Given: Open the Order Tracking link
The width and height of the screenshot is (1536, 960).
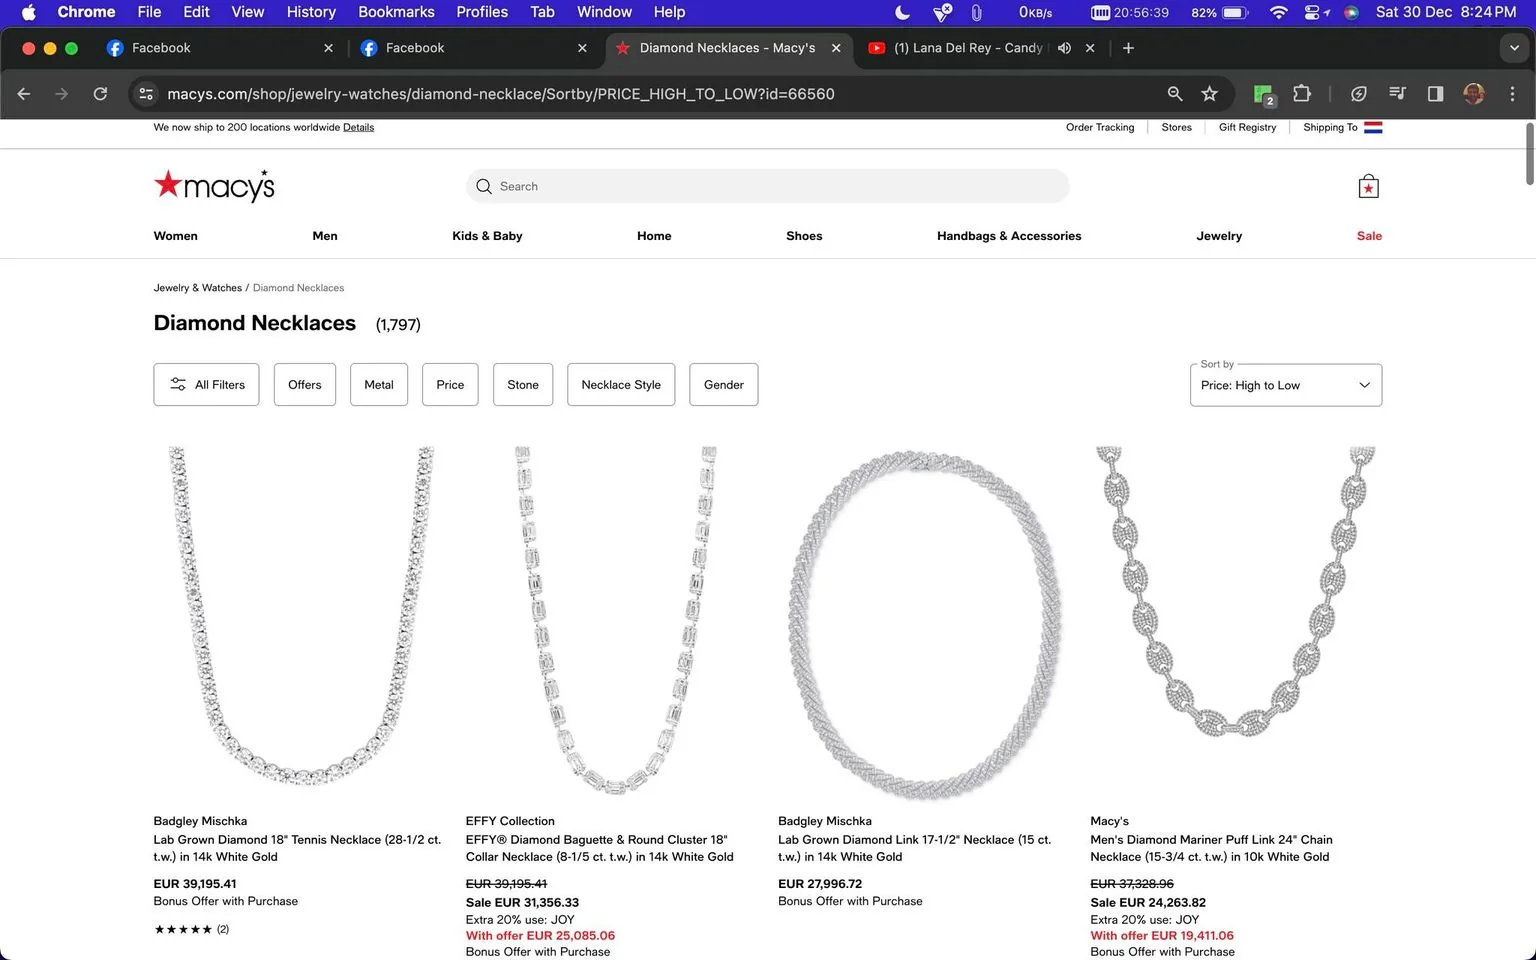Looking at the screenshot, I should (1100, 127).
